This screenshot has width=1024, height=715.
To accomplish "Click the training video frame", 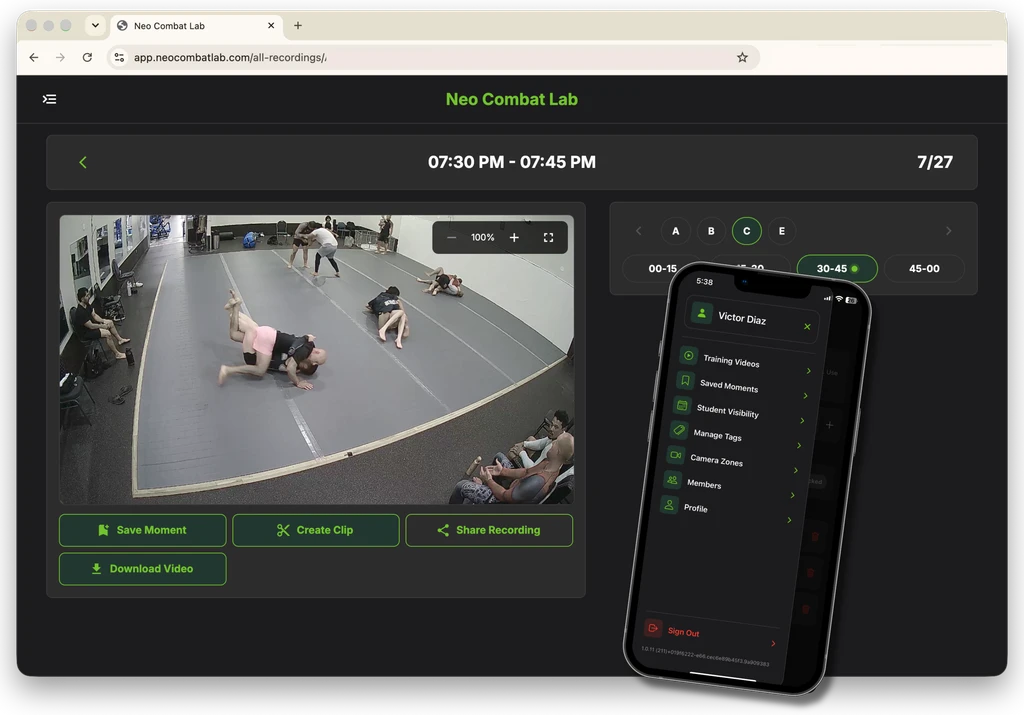I will [317, 360].
